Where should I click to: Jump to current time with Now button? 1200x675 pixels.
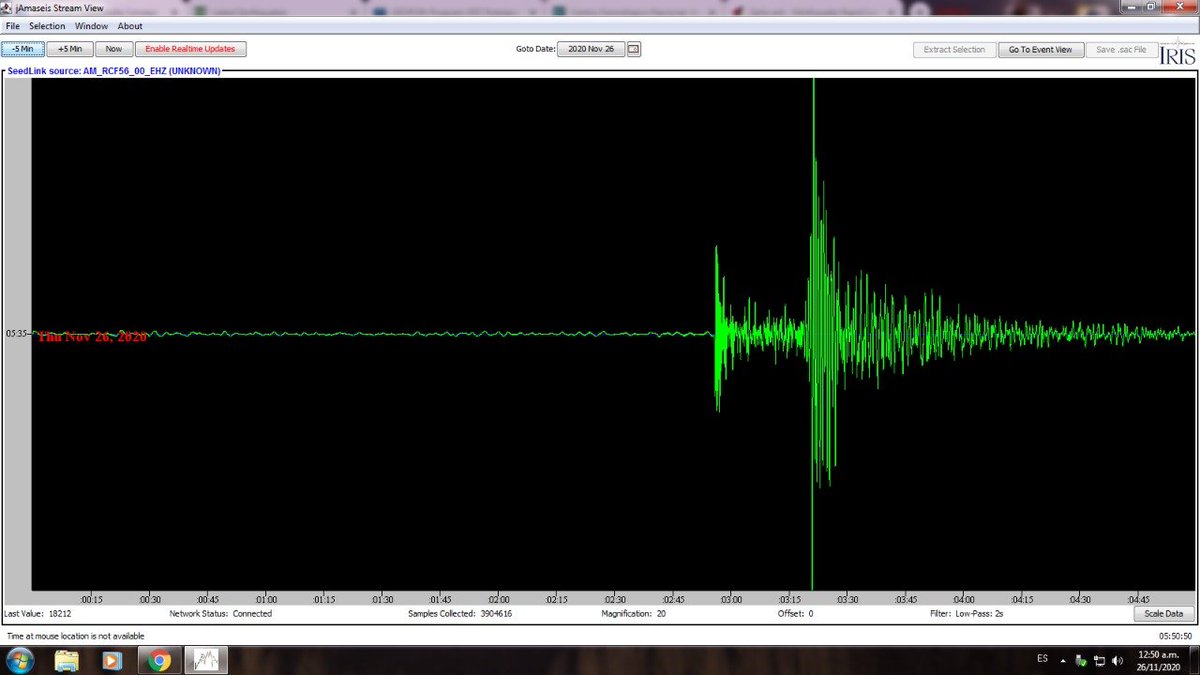(114, 49)
